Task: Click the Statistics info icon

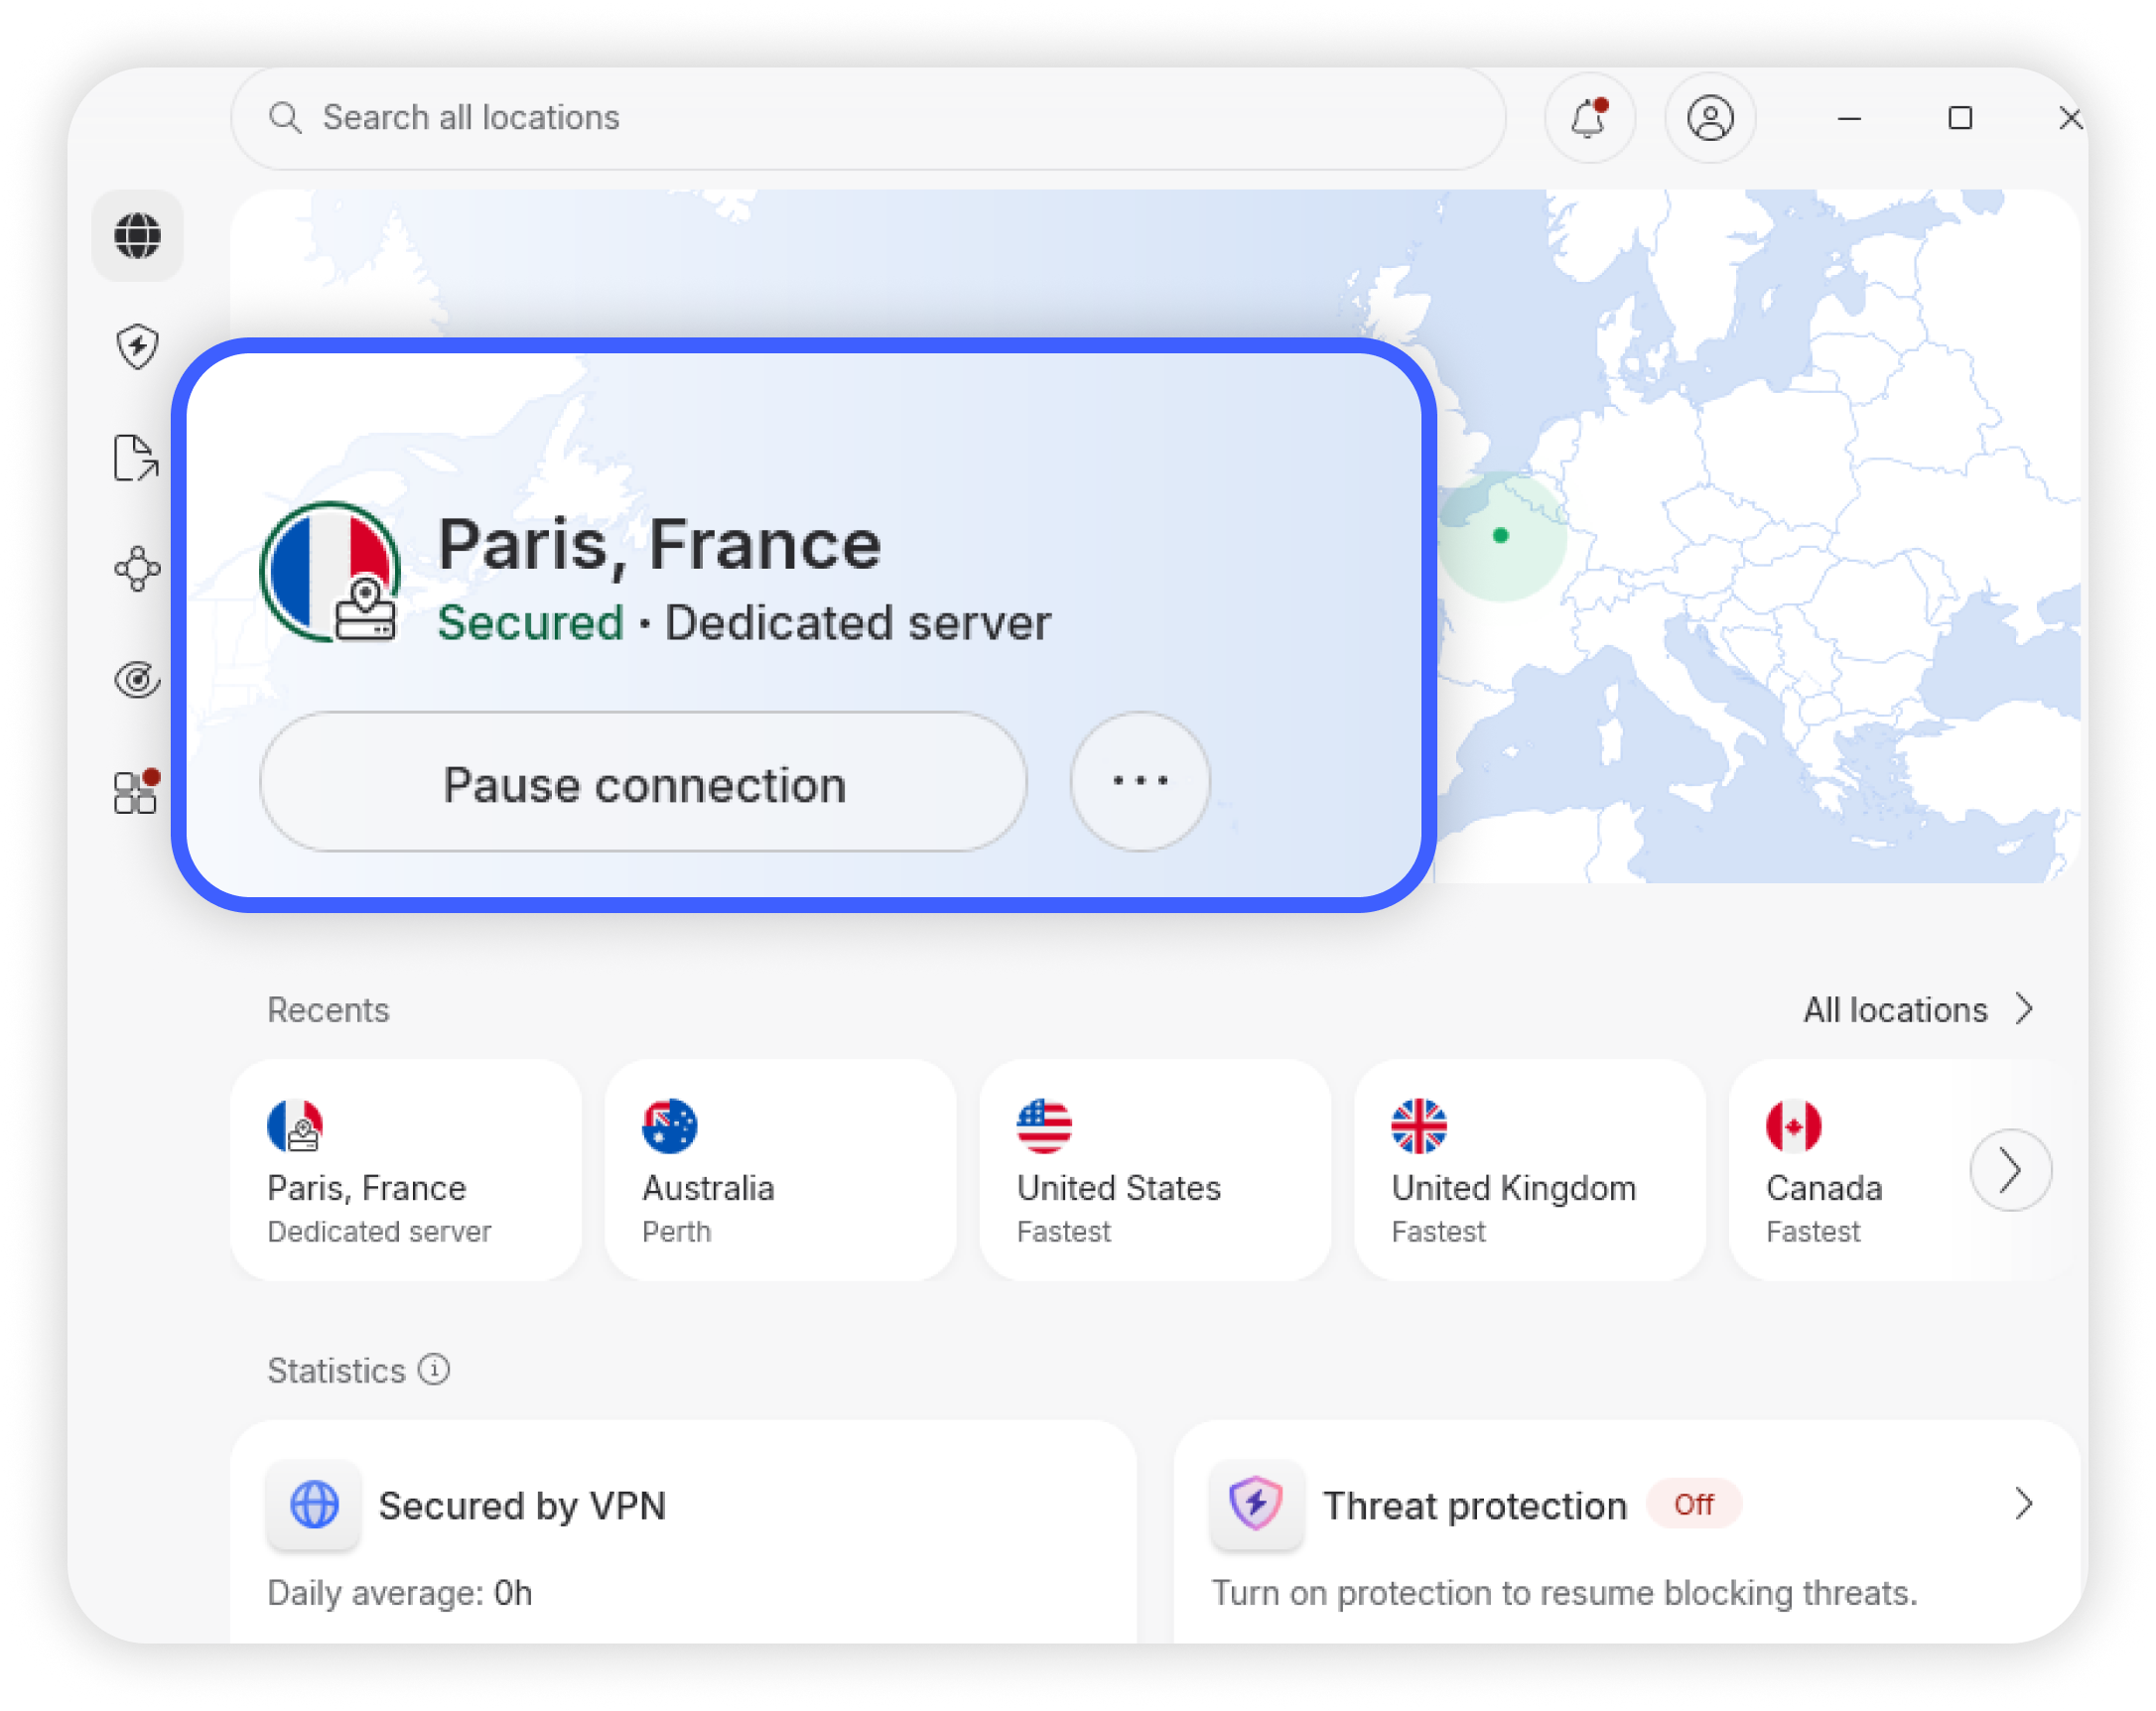Action: point(434,1369)
